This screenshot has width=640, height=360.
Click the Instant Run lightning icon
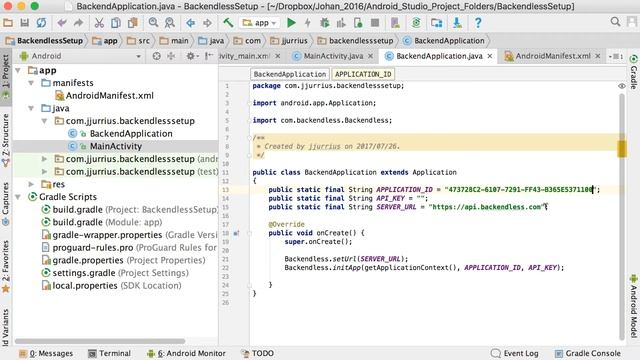click(x=308, y=23)
